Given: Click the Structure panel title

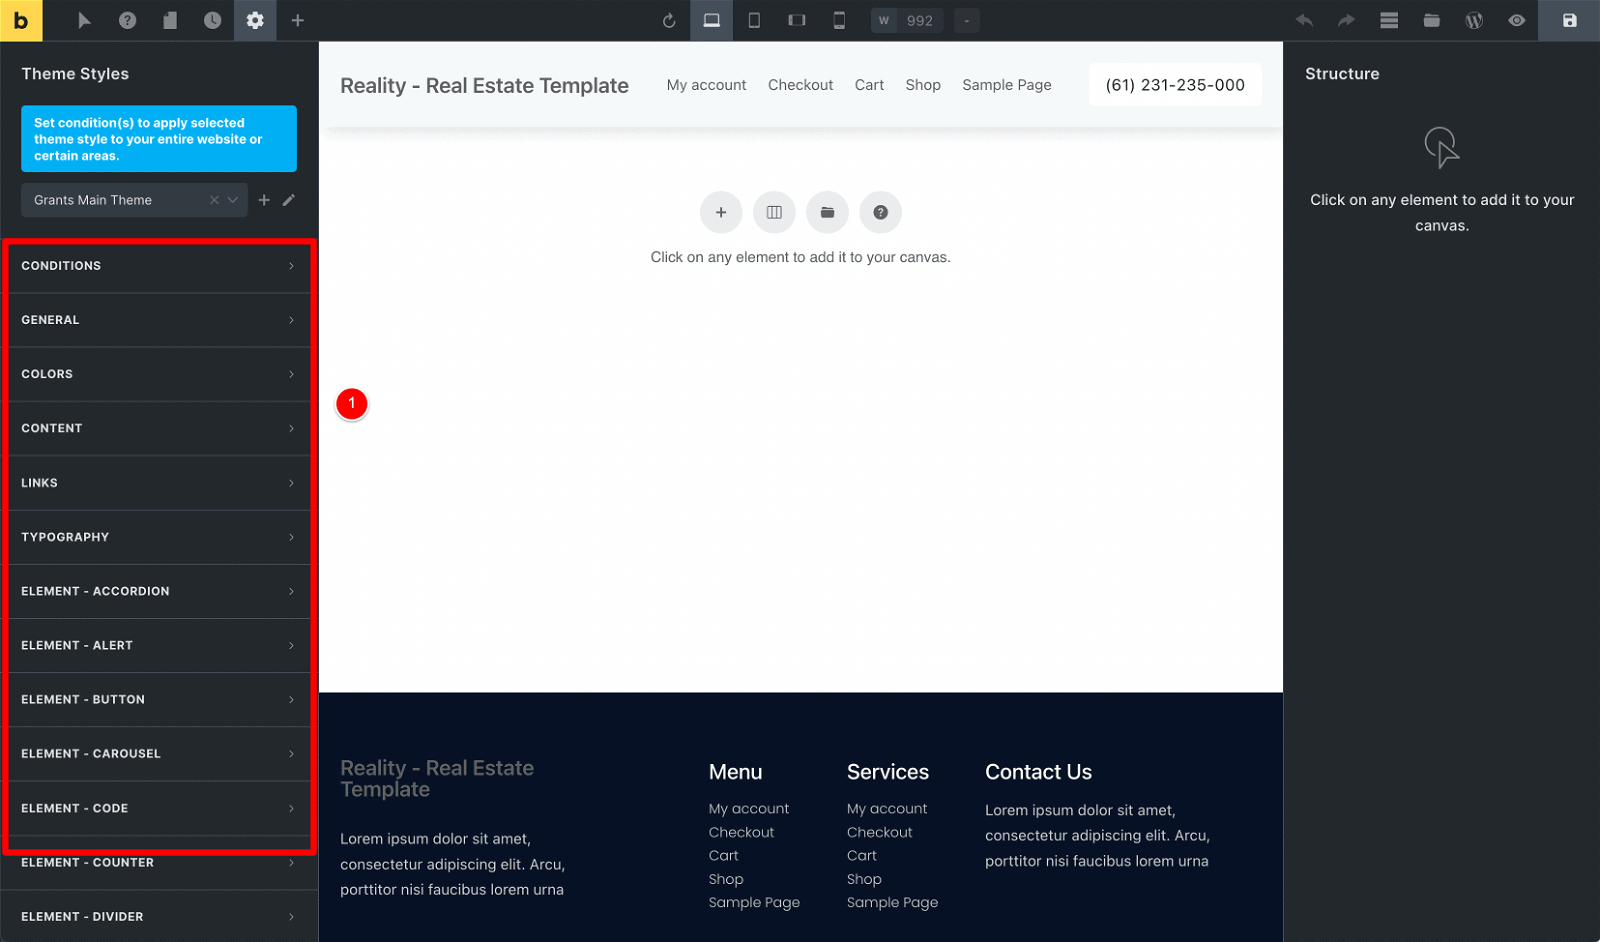Looking at the screenshot, I should [x=1342, y=74].
